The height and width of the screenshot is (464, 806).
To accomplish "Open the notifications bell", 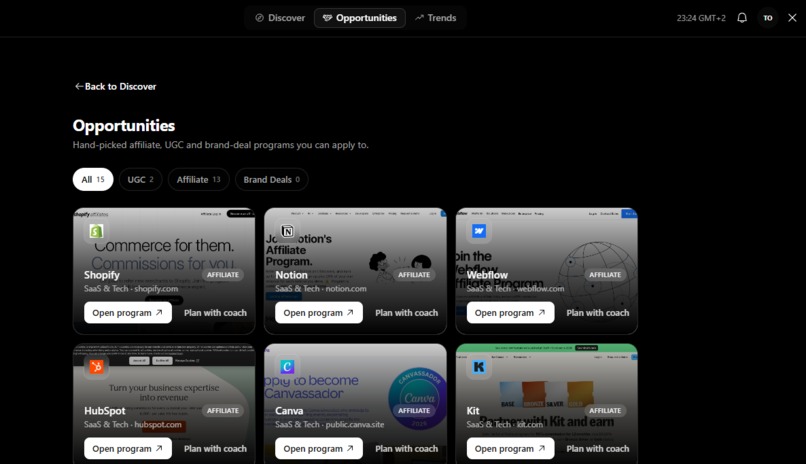I will pyautogui.click(x=742, y=18).
